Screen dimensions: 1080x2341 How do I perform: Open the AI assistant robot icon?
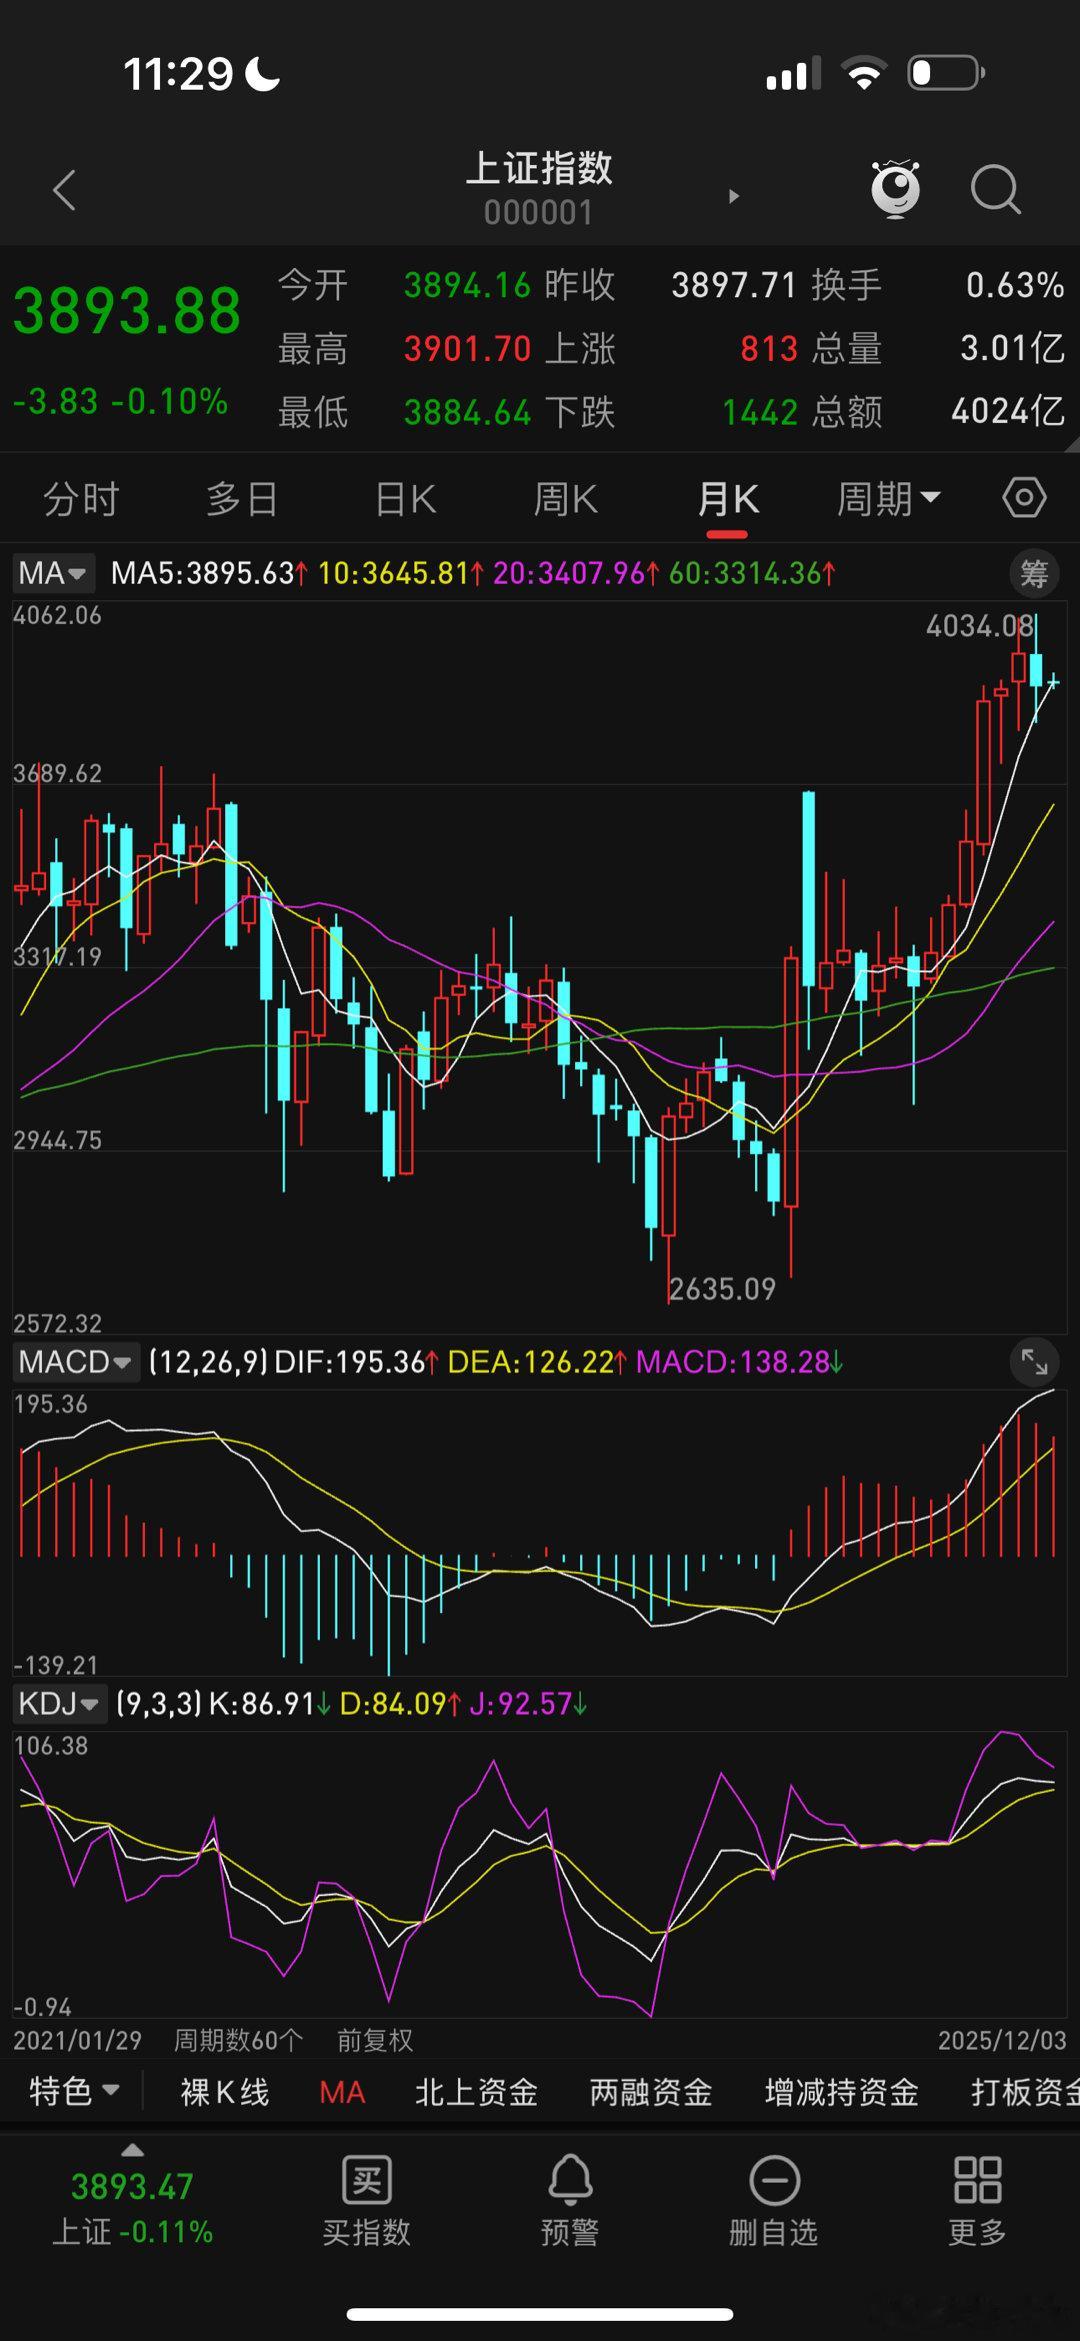pos(895,188)
